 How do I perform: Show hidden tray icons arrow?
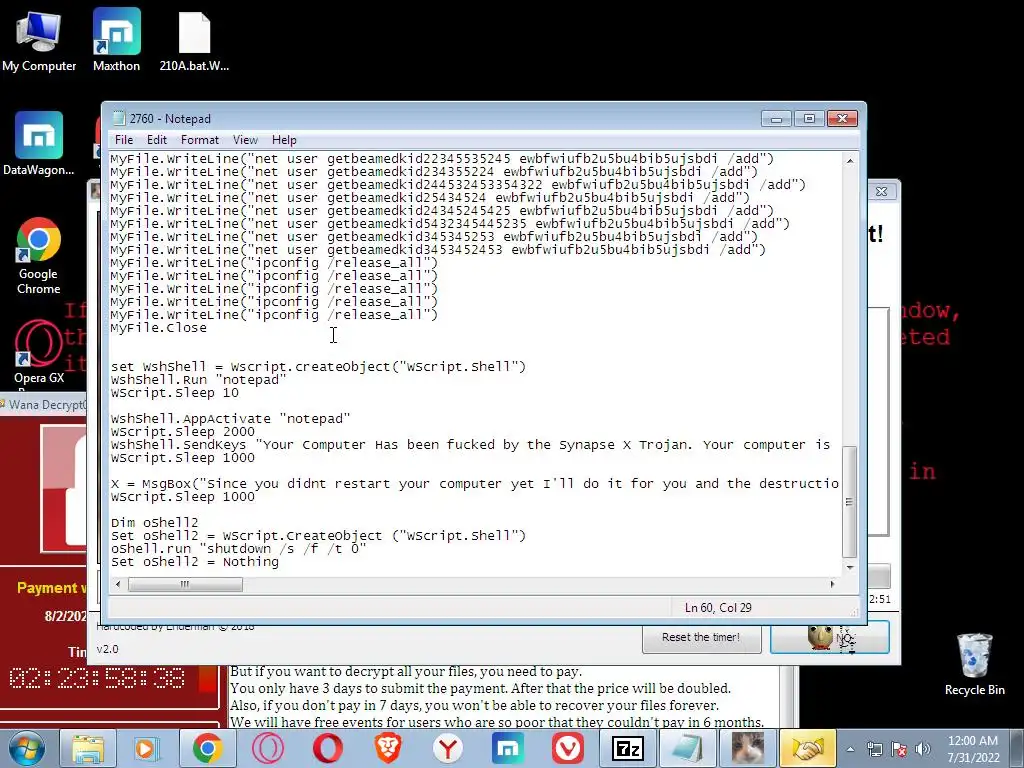point(850,749)
